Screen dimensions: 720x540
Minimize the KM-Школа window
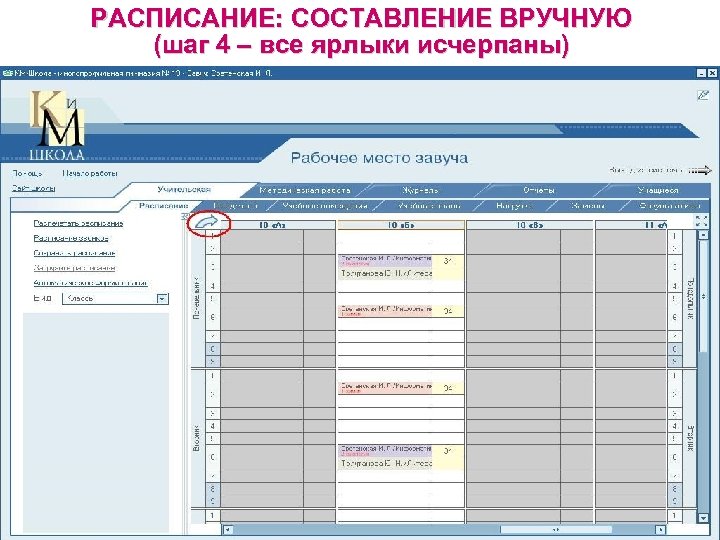701,73
